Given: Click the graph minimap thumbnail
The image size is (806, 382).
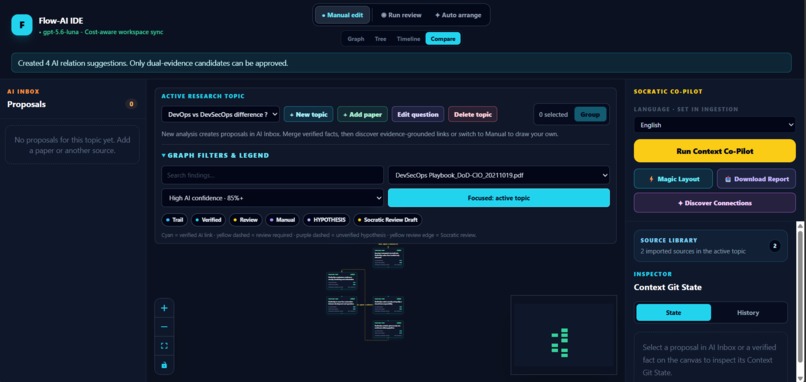Looking at the screenshot, I should click(x=563, y=334).
